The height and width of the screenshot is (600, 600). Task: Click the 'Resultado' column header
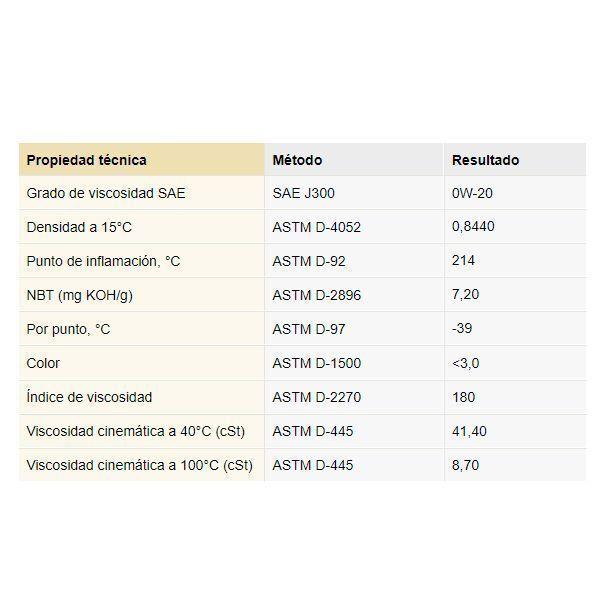tap(515, 160)
